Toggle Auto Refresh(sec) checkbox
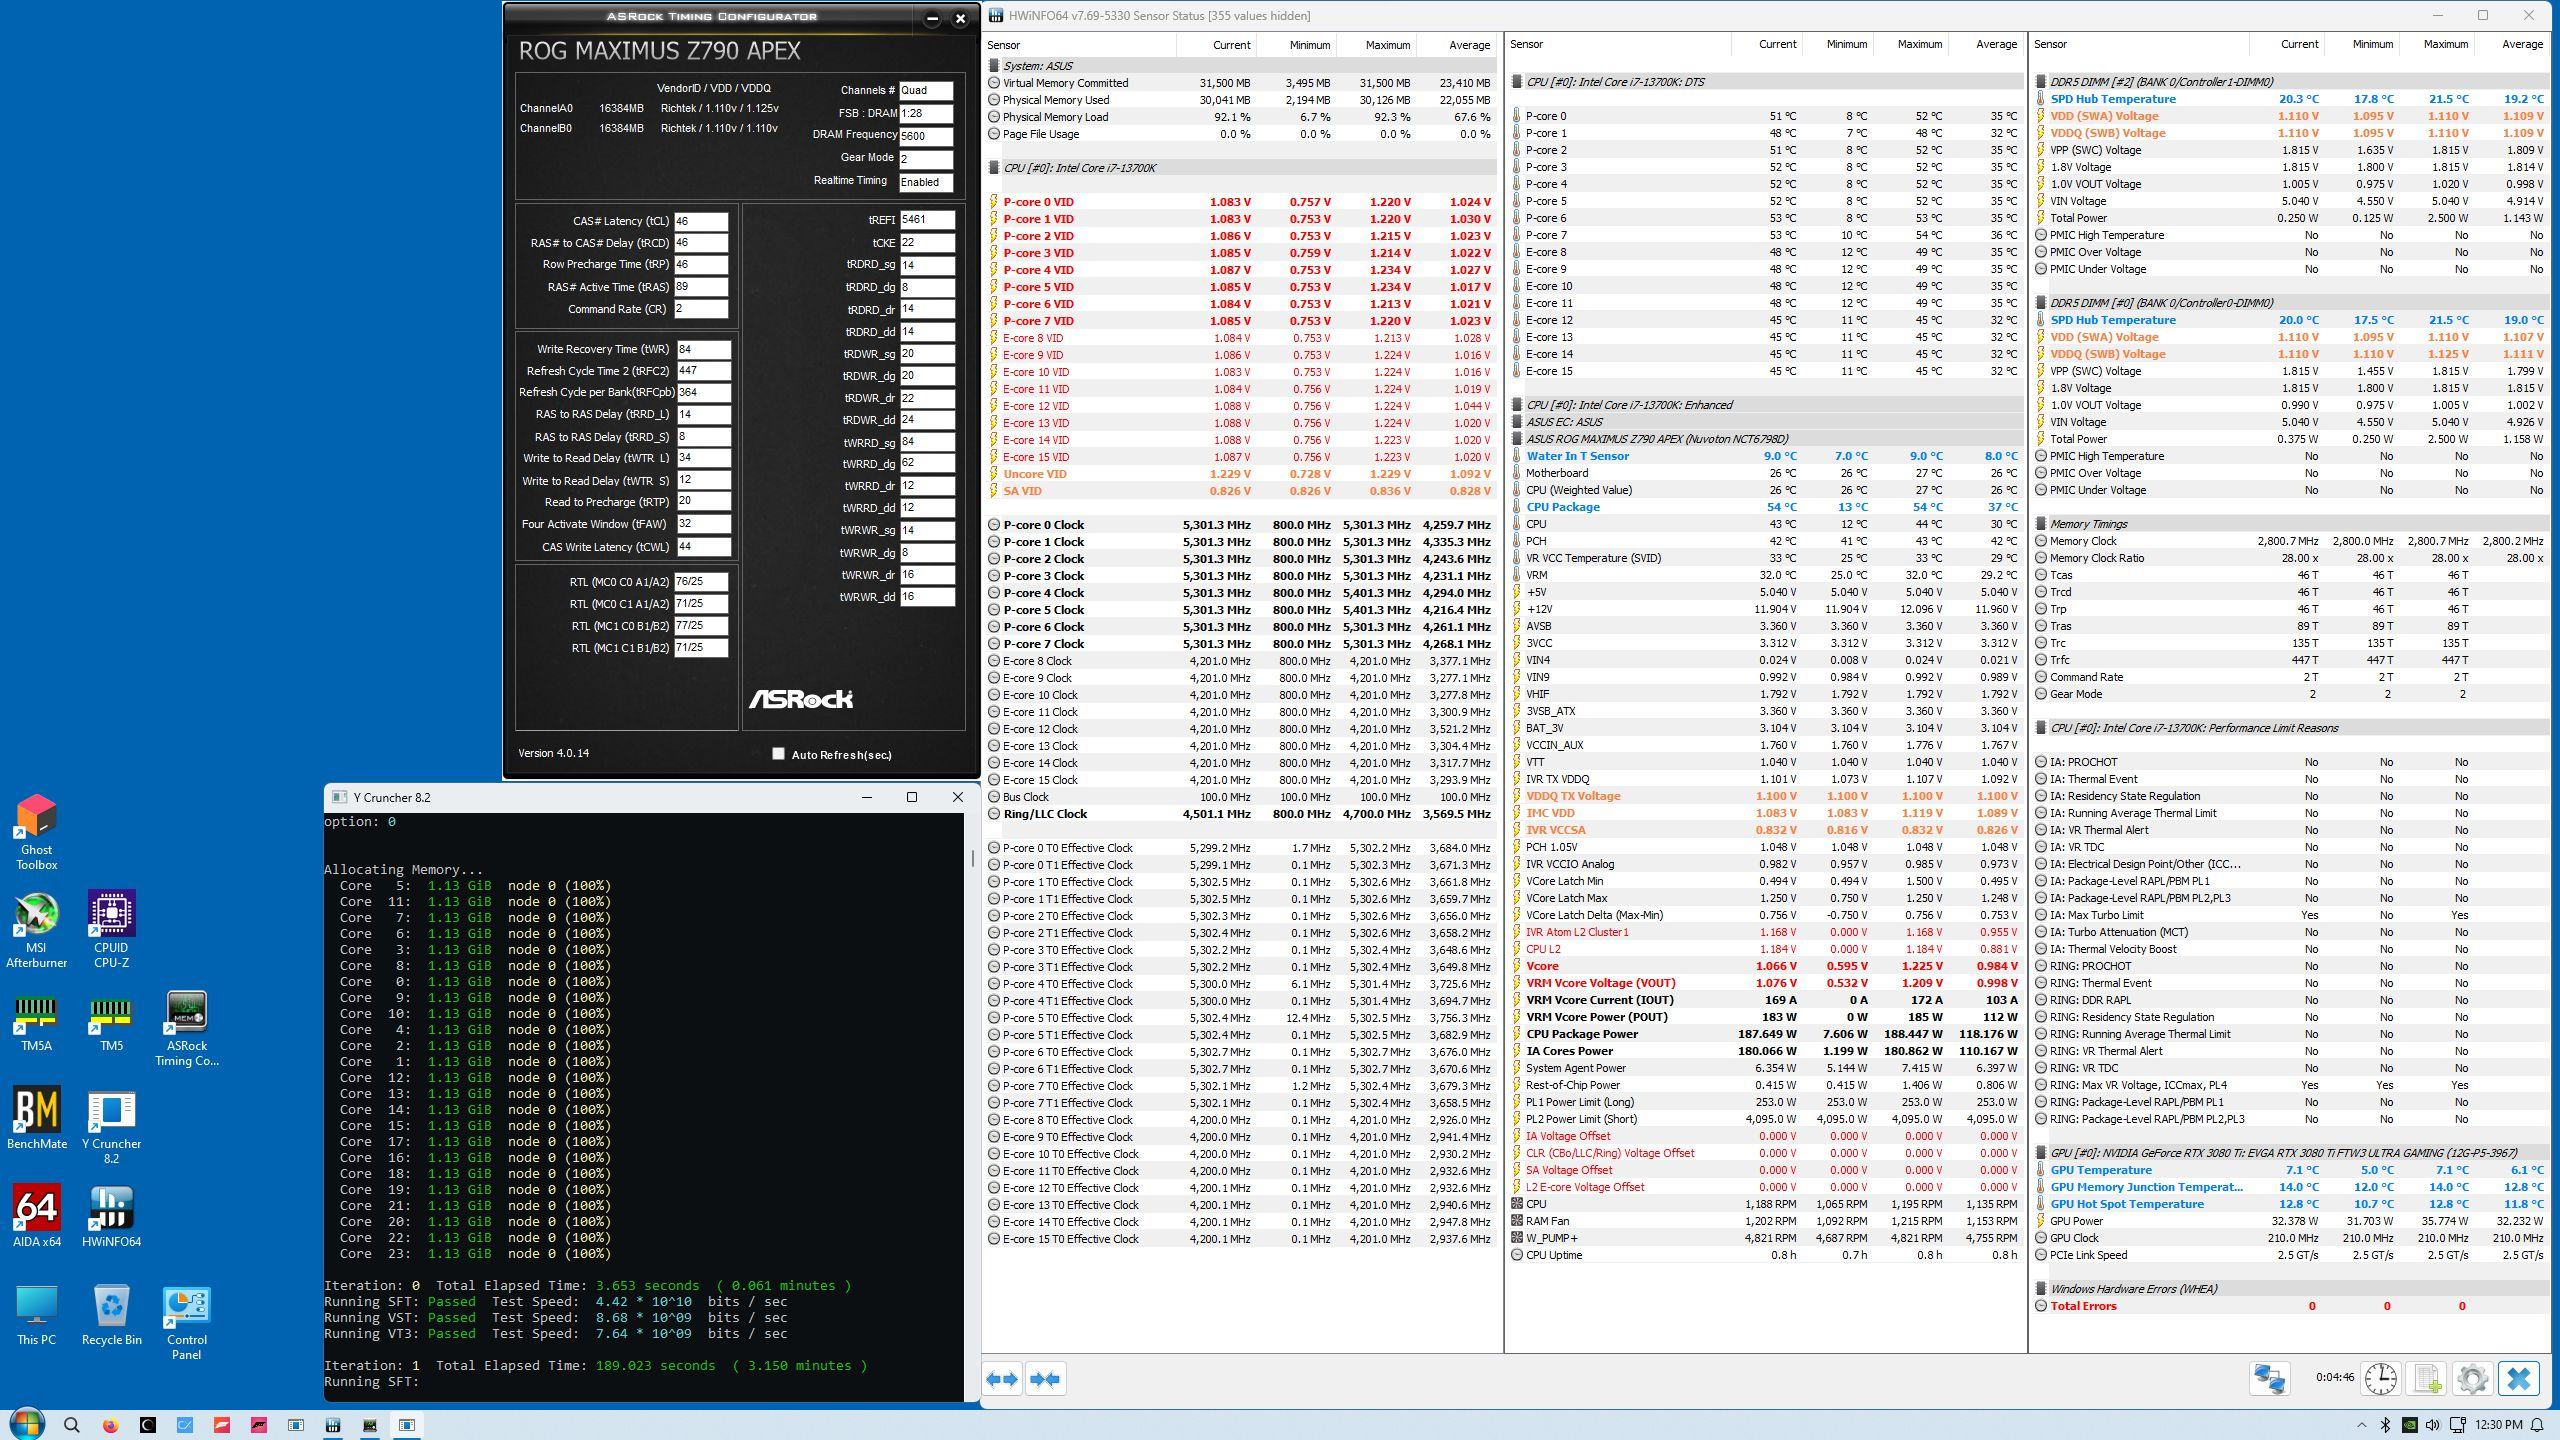 (x=778, y=754)
